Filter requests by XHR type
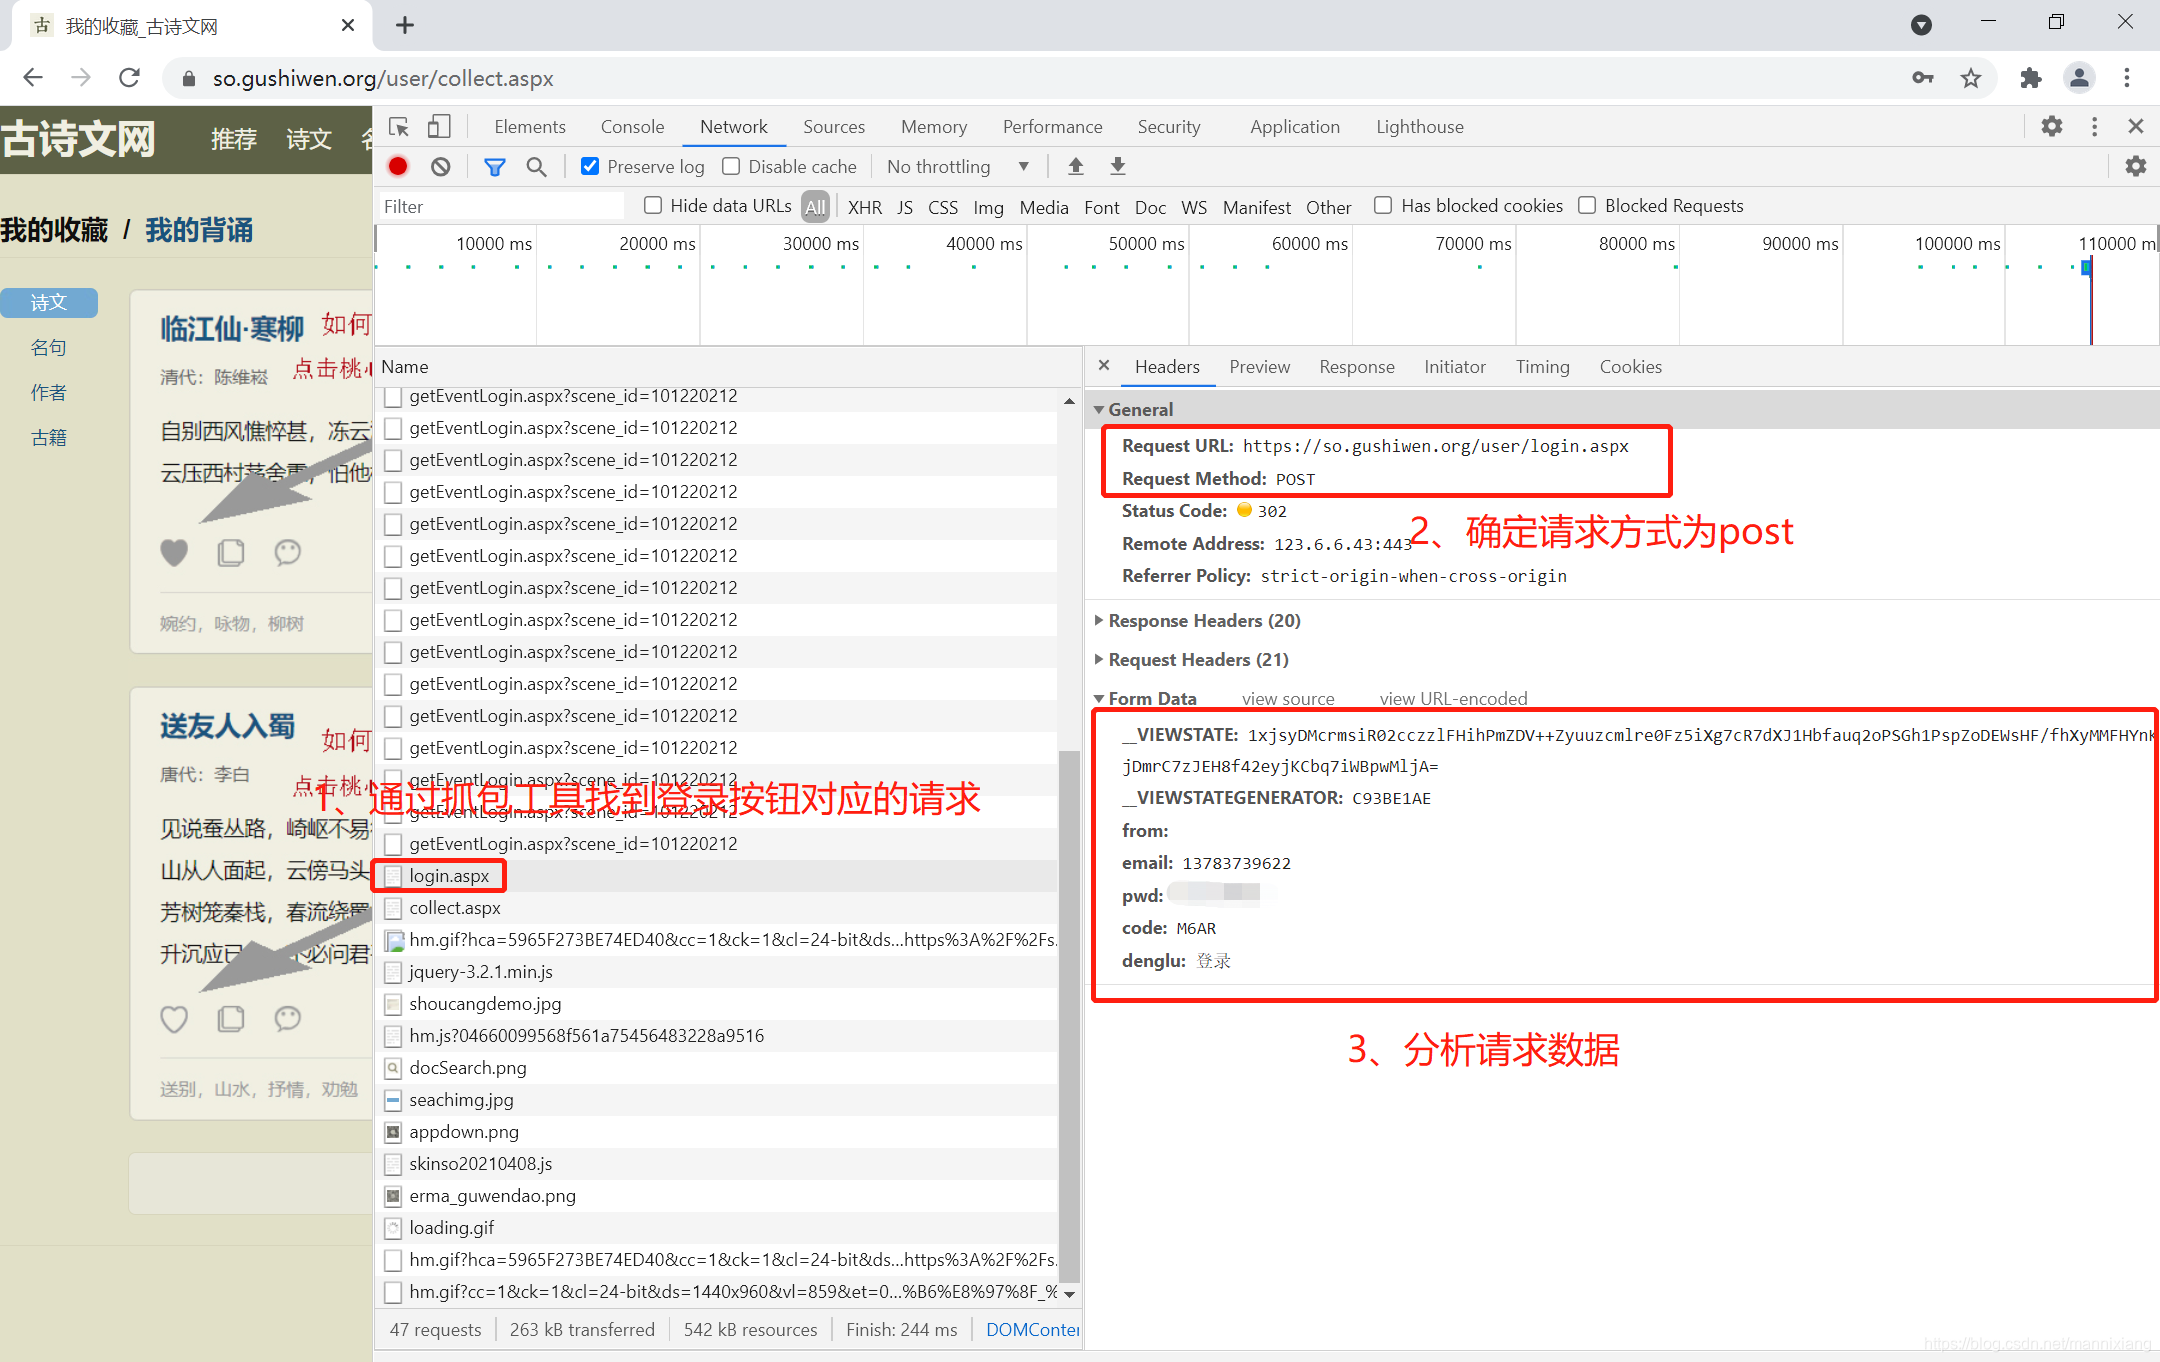Viewport: 2160px width, 1362px height. point(865,207)
